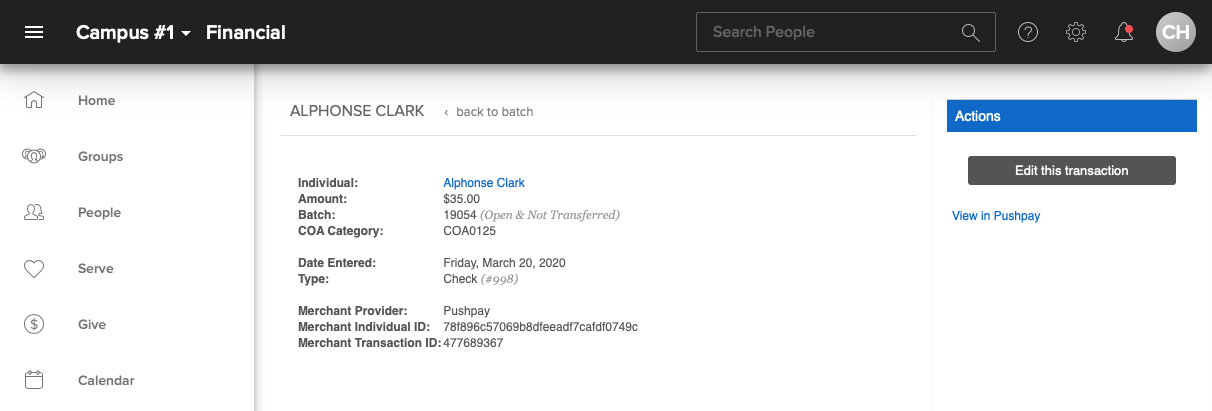This screenshot has height=411, width=1212.
Task: Open the Give dollar-sign icon
Action: coord(34,324)
